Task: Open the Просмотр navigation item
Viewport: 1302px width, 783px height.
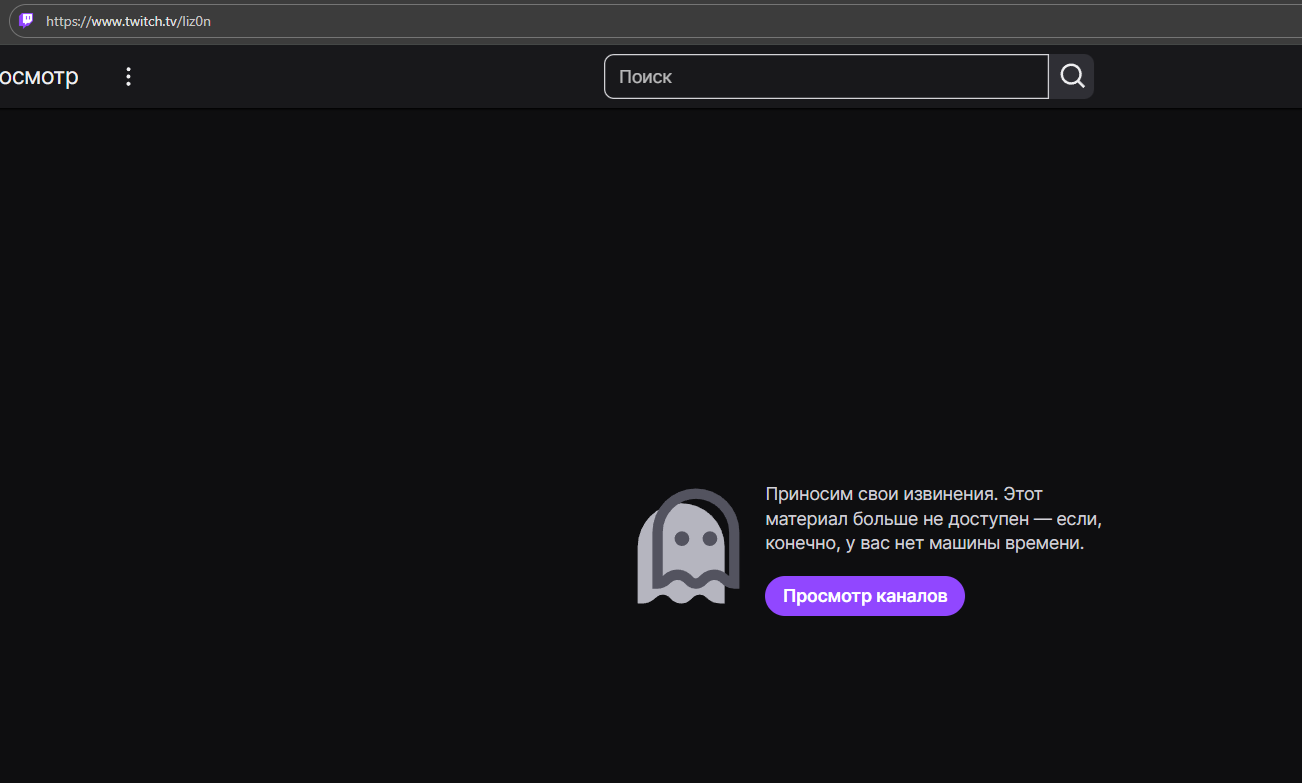Action: (39, 77)
